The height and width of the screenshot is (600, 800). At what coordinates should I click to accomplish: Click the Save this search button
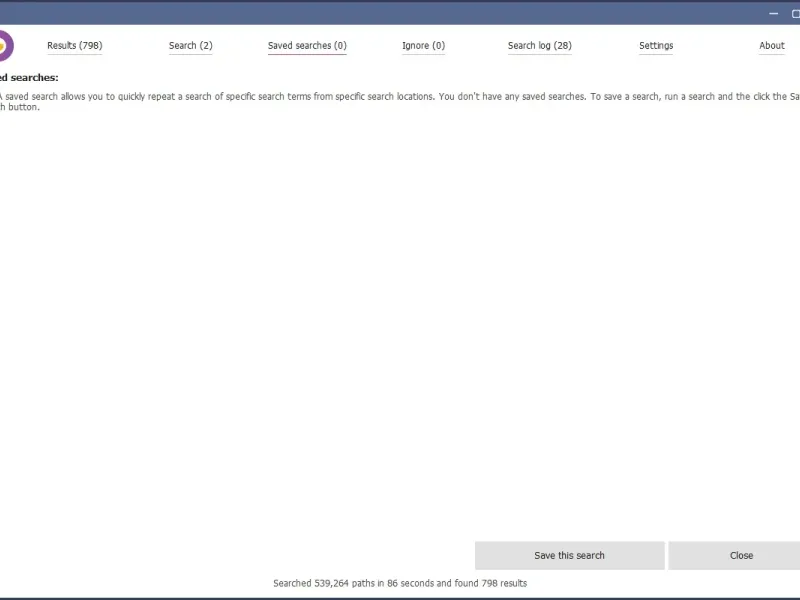pyautogui.click(x=569, y=555)
